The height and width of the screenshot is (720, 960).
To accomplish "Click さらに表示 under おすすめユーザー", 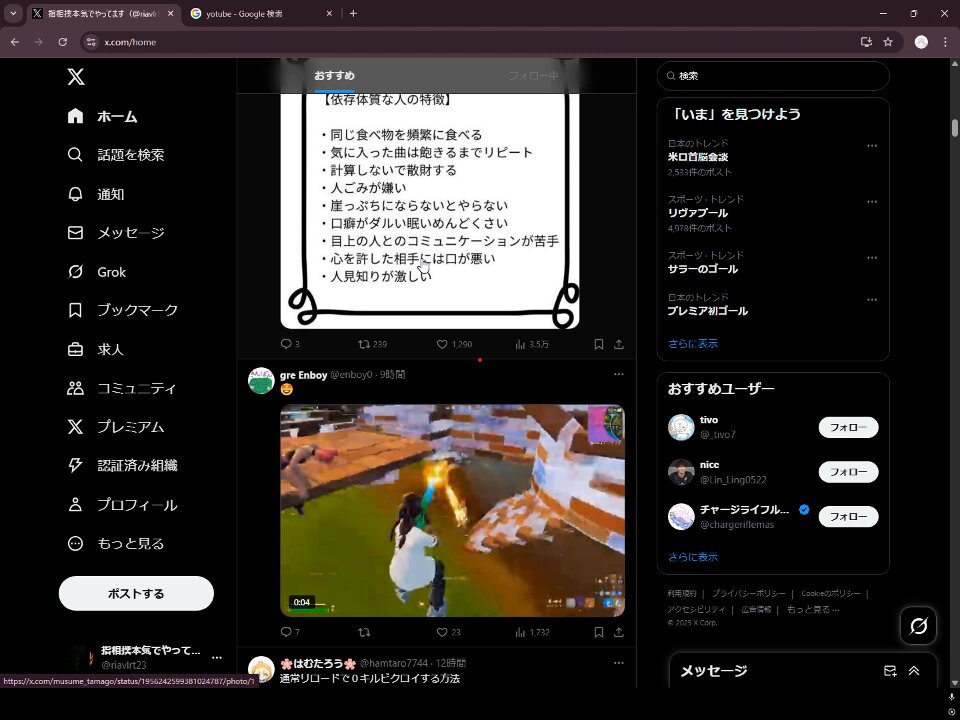I will (x=692, y=557).
